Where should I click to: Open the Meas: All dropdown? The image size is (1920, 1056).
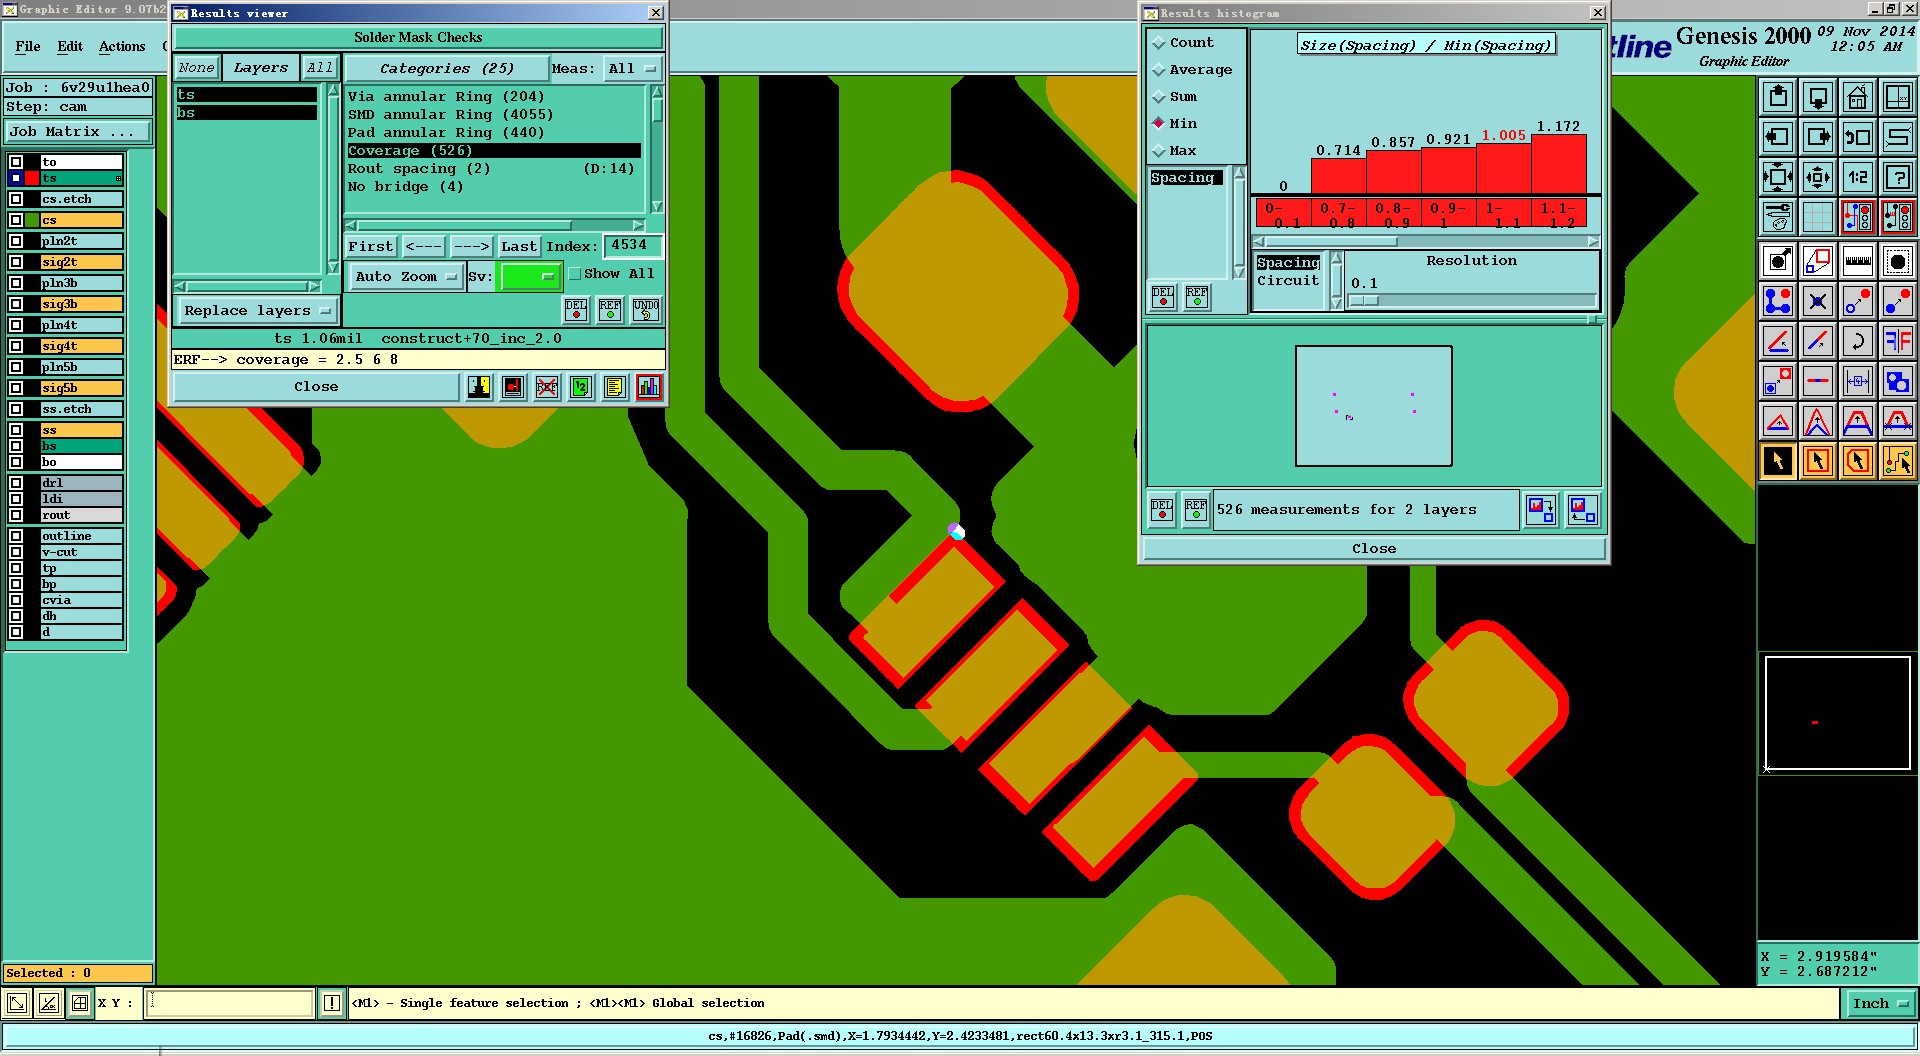tap(633, 69)
